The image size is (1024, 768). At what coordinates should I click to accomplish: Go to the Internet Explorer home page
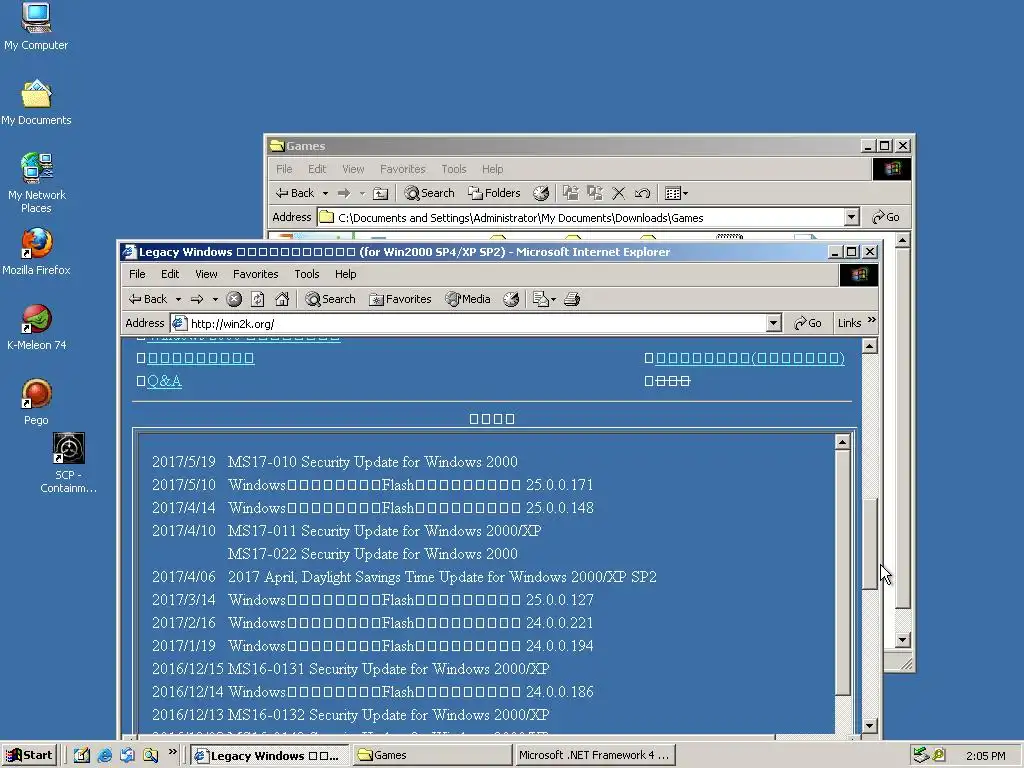[x=282, y=299]
